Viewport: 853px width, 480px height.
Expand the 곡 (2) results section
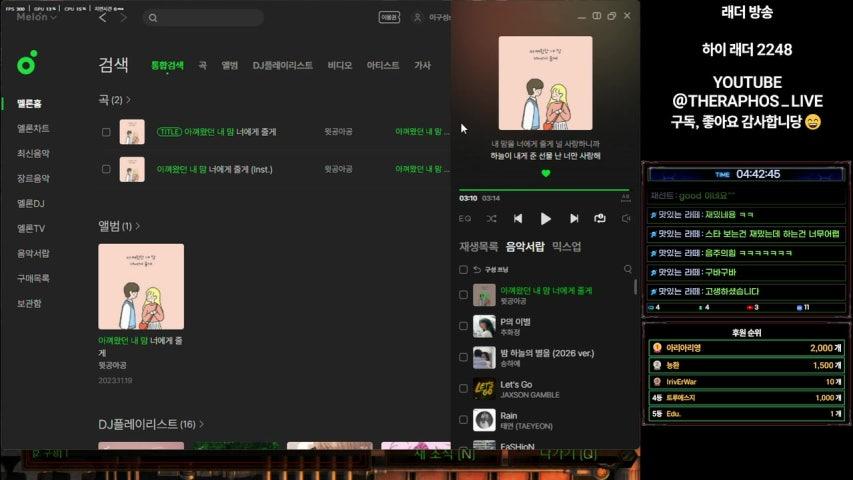point(114,100)
